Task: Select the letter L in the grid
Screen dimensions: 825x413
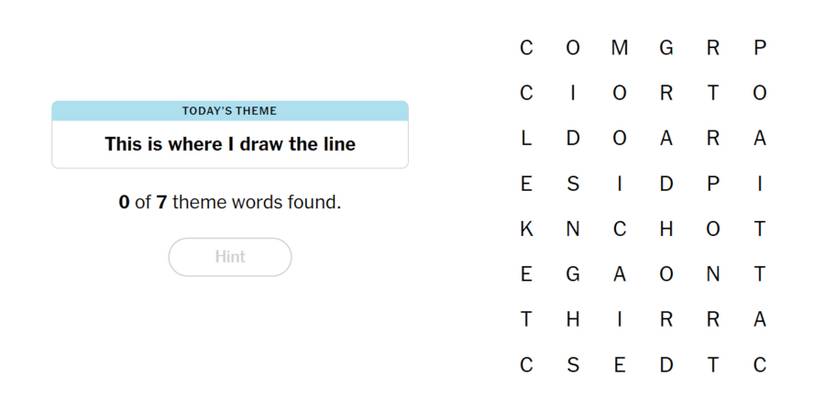Action: pos(526,139)
